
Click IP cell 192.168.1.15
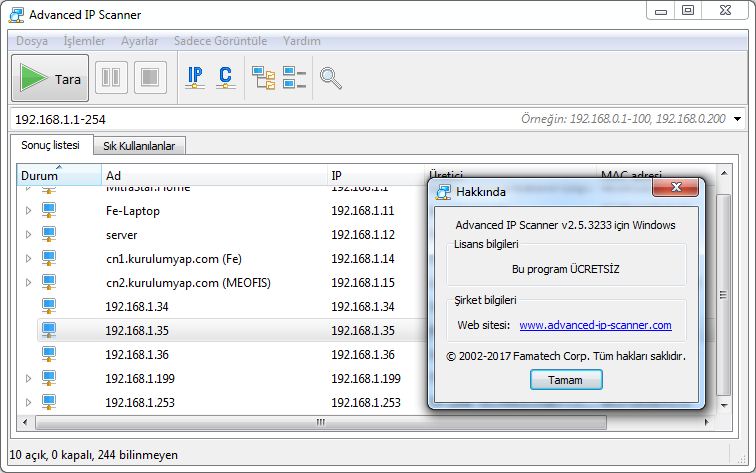(x=363, y=283)
